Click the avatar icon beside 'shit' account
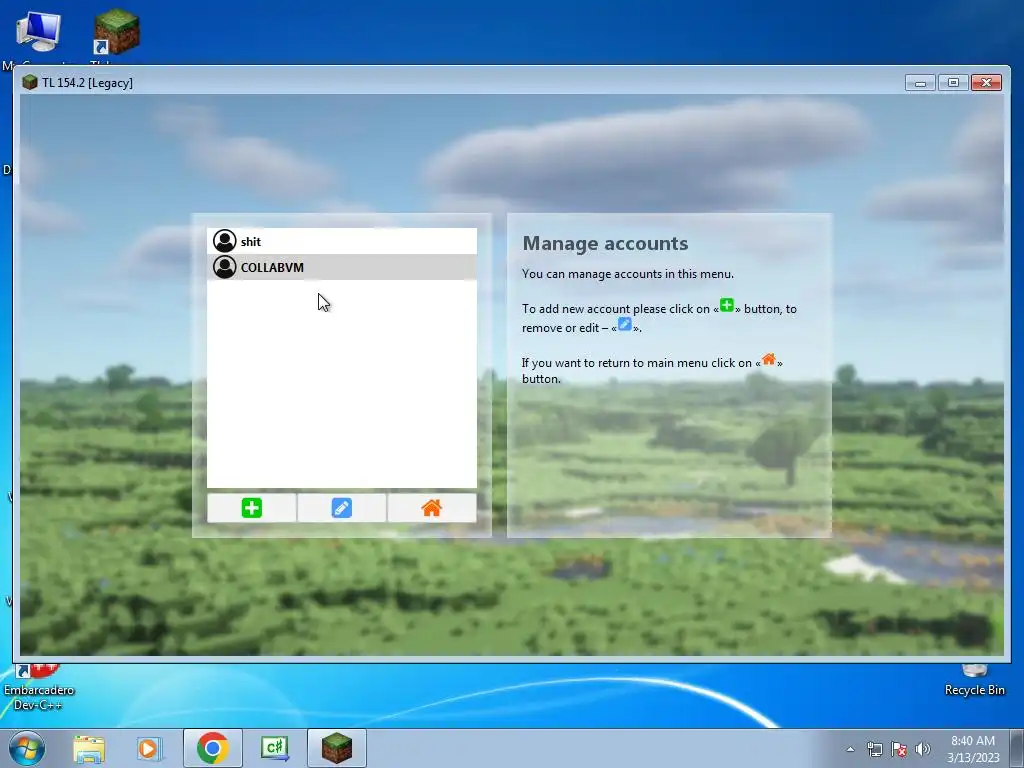1024x768 pixels. [225, 241]
